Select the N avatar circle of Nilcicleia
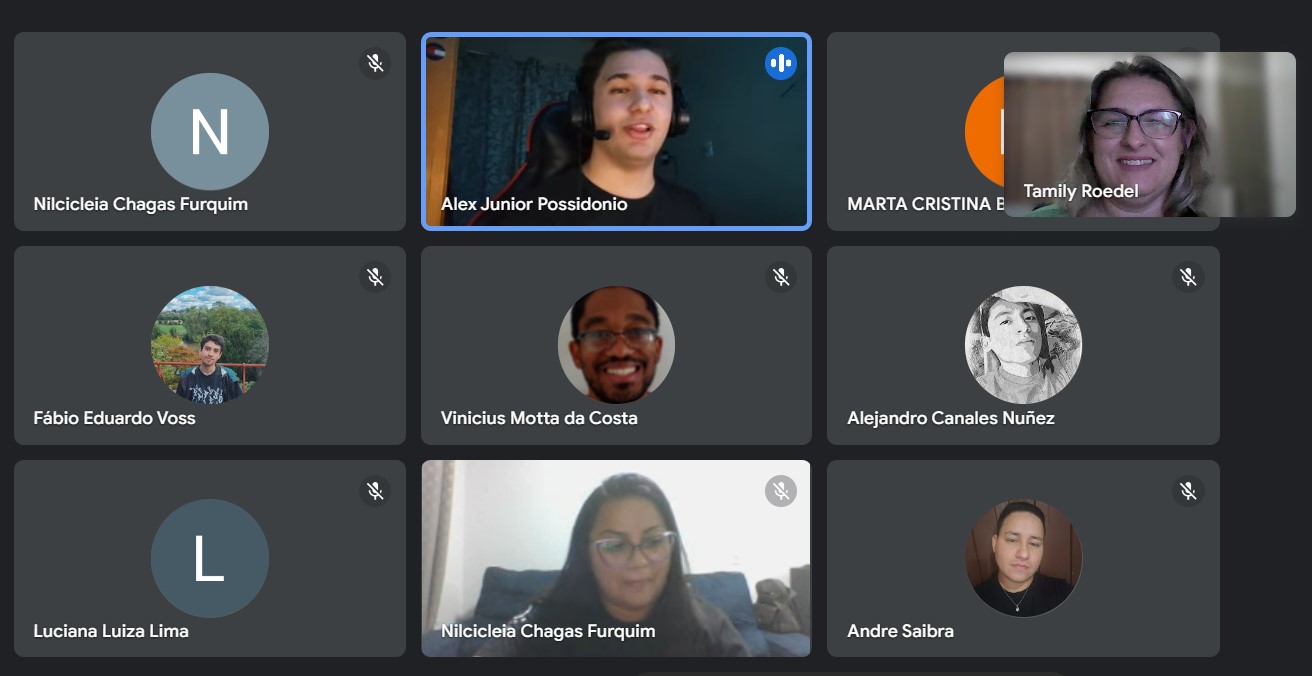Screen dimensions: 1312x676 coord(210,132)
